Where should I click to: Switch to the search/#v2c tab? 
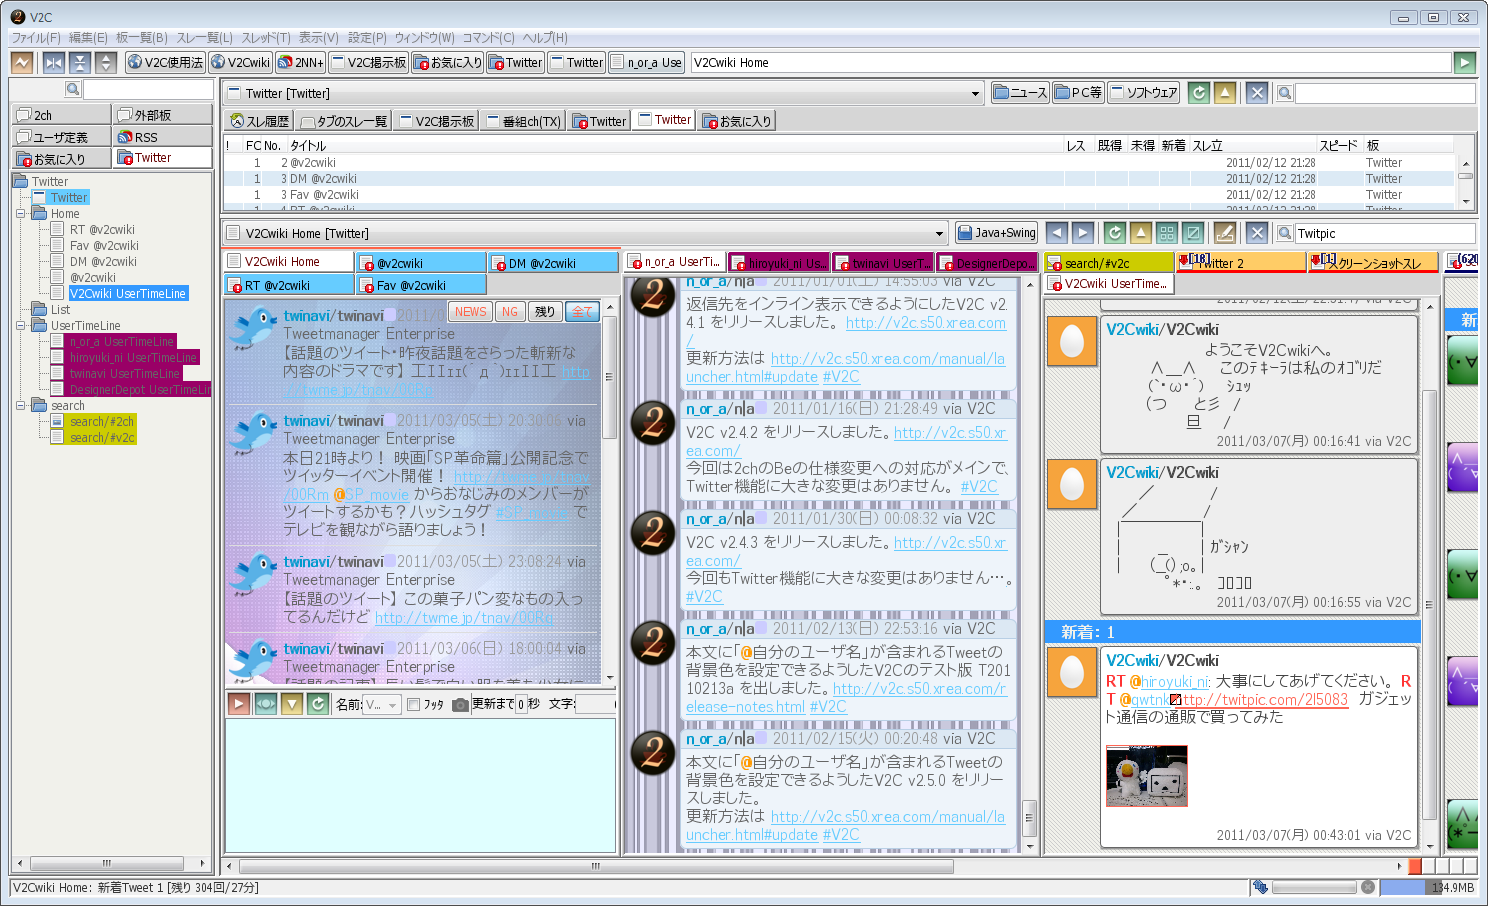[1108, 263]
